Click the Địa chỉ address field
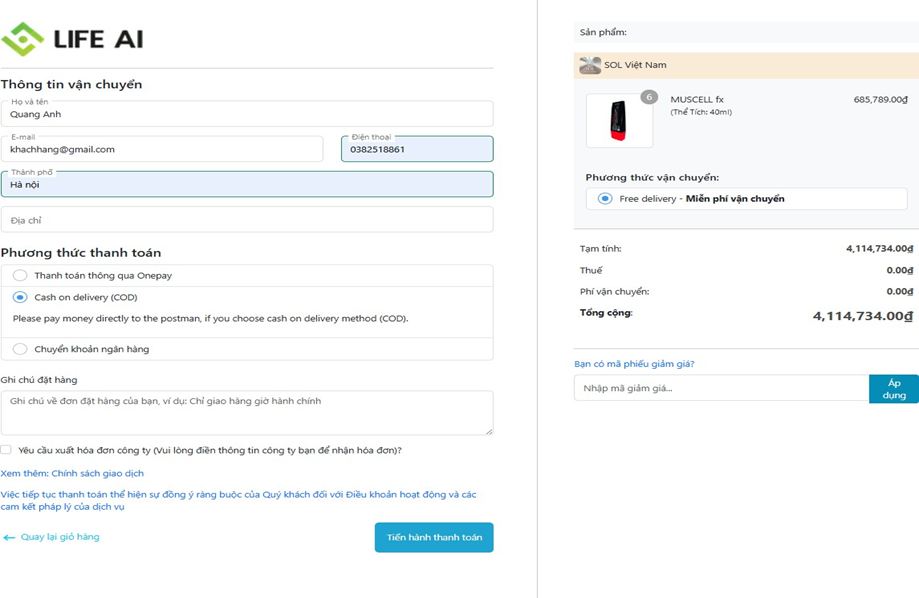Image resolution: width=919 pixels, height=598 pixels. click(x=247, y=220)
